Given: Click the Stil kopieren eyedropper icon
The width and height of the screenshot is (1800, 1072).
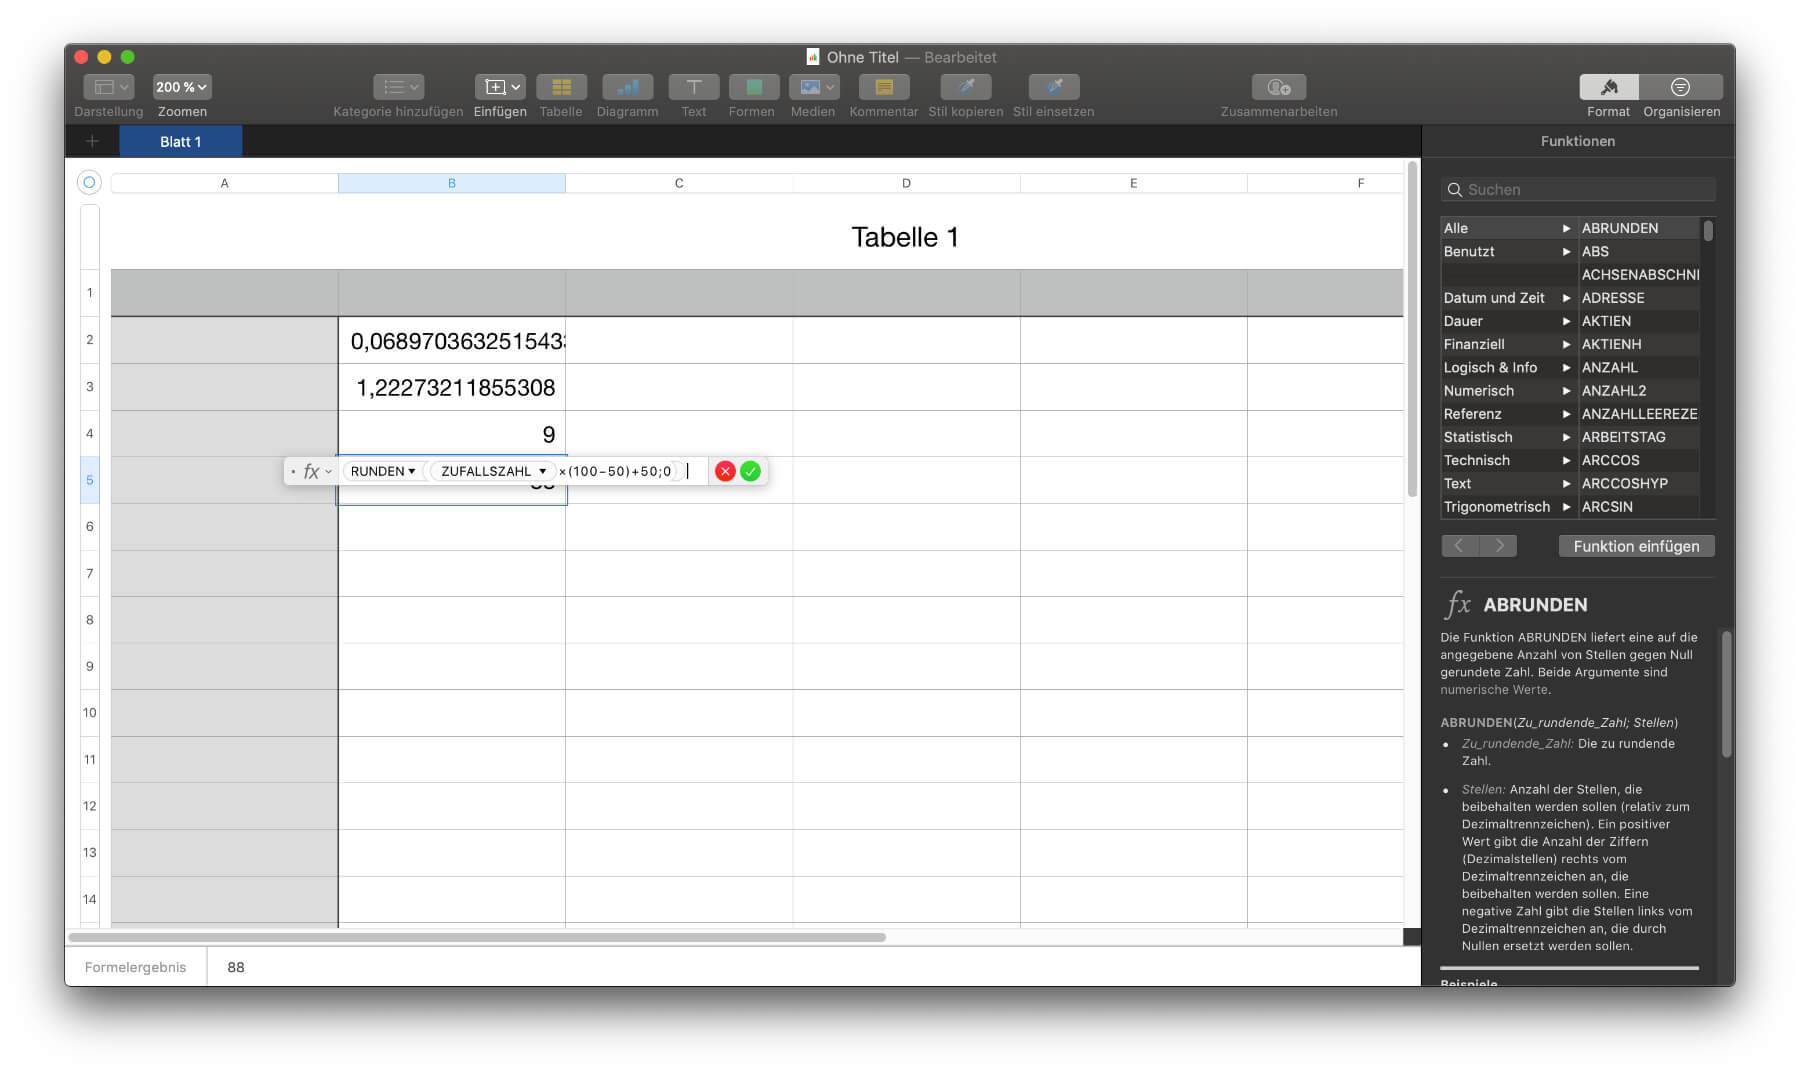Looking at the screenshot, I should (x=965, y=88).
